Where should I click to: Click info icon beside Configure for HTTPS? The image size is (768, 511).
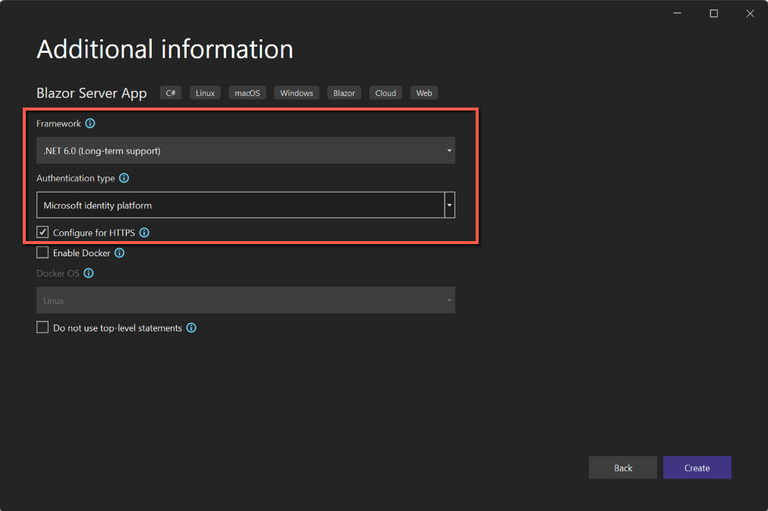coord(144,232)
